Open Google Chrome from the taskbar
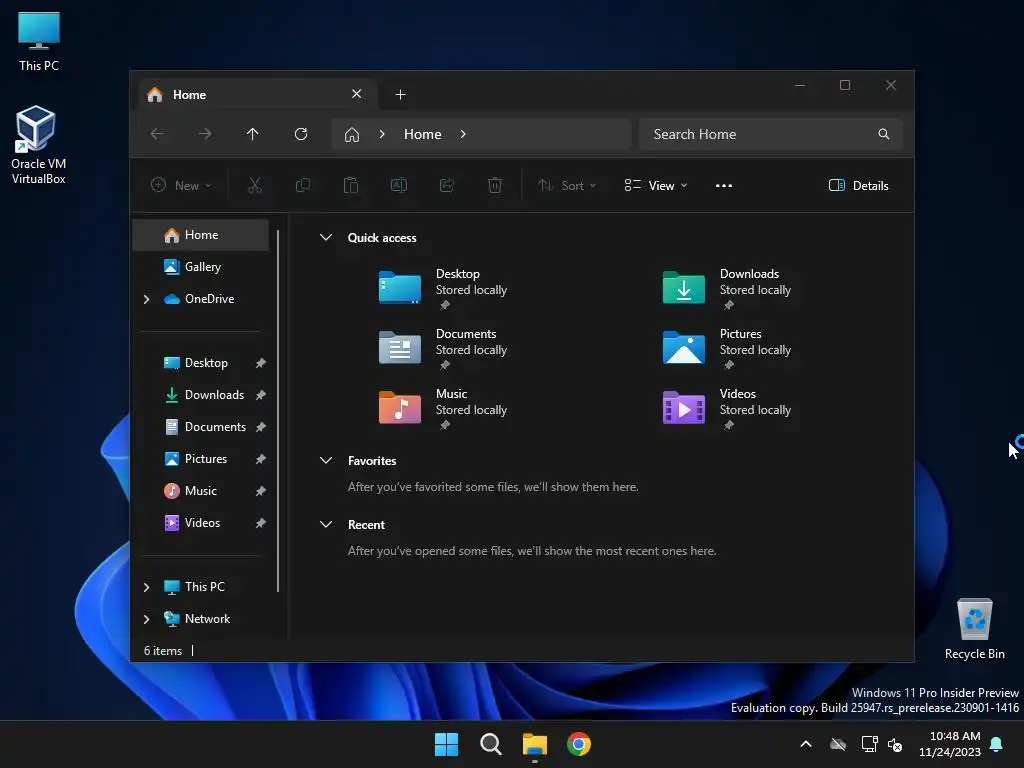This screenshot has height=768, width=1024. pyautogui.click(x=579, y=744)
